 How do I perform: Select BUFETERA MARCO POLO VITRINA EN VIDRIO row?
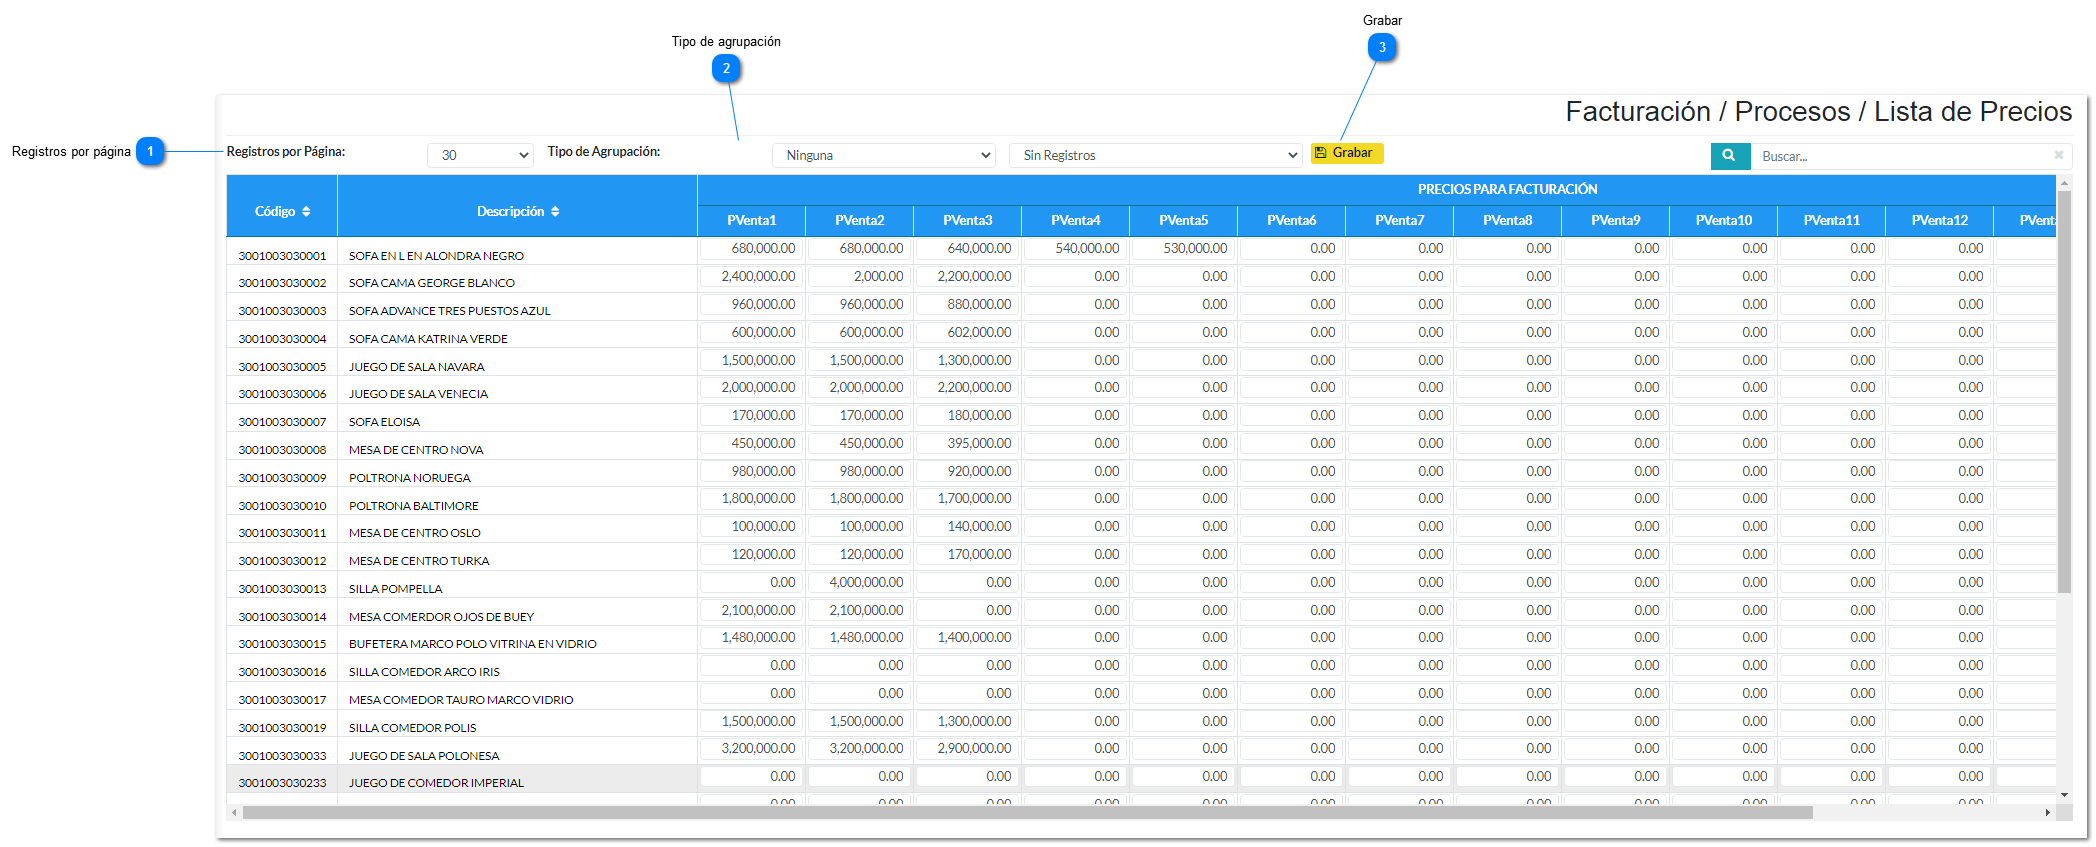[473, 644]
